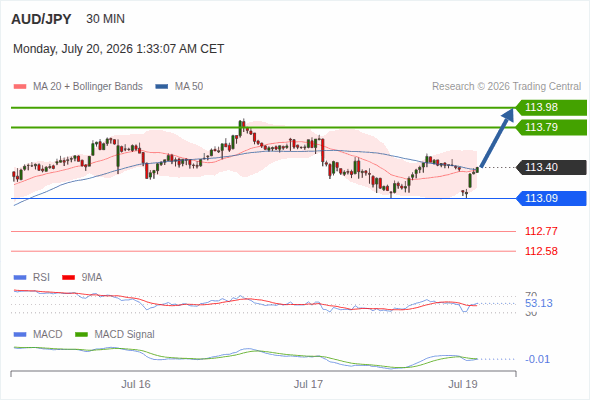Click the MA 20 + Bollinger Bands swatch

click(20, 87)
